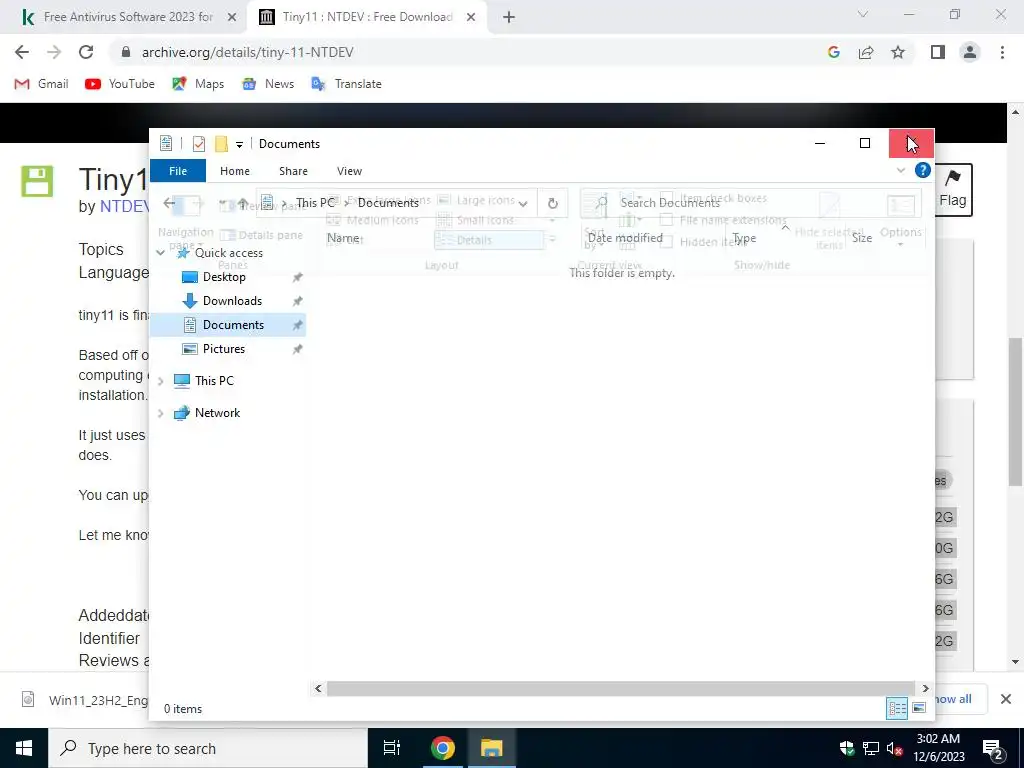This screenshot has width=1024, height=768.
Task: Close the Free Antivirus Software Chrome tab
Action: point(232,17)
